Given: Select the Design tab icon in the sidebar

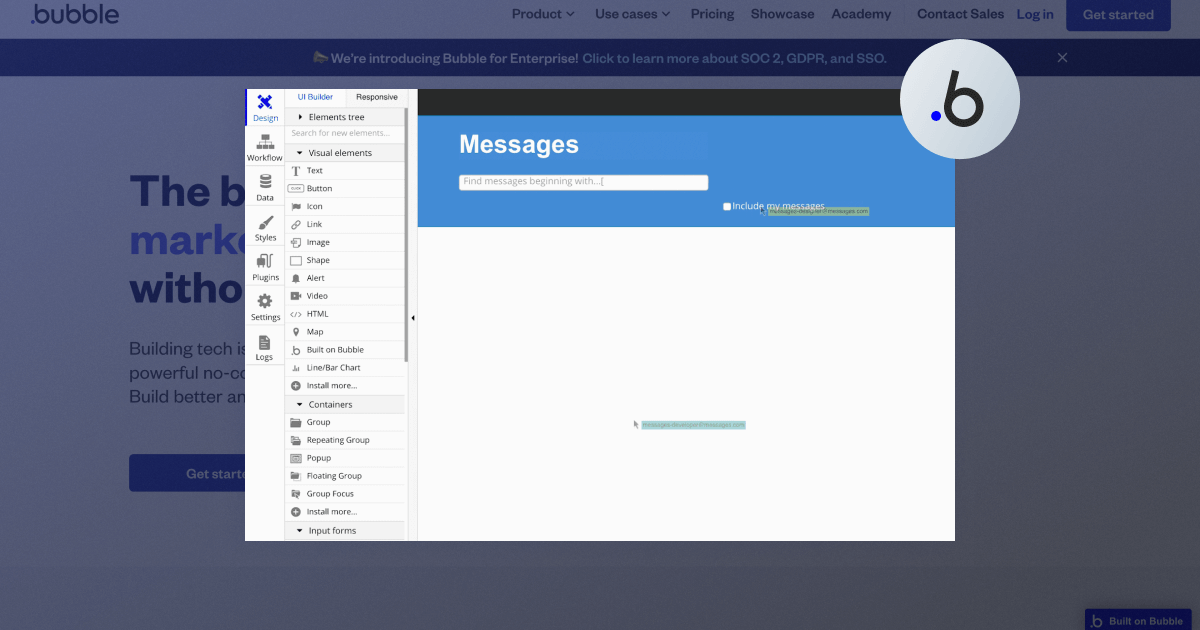Looking at the screenshot, I should click(x=265, y=103).
